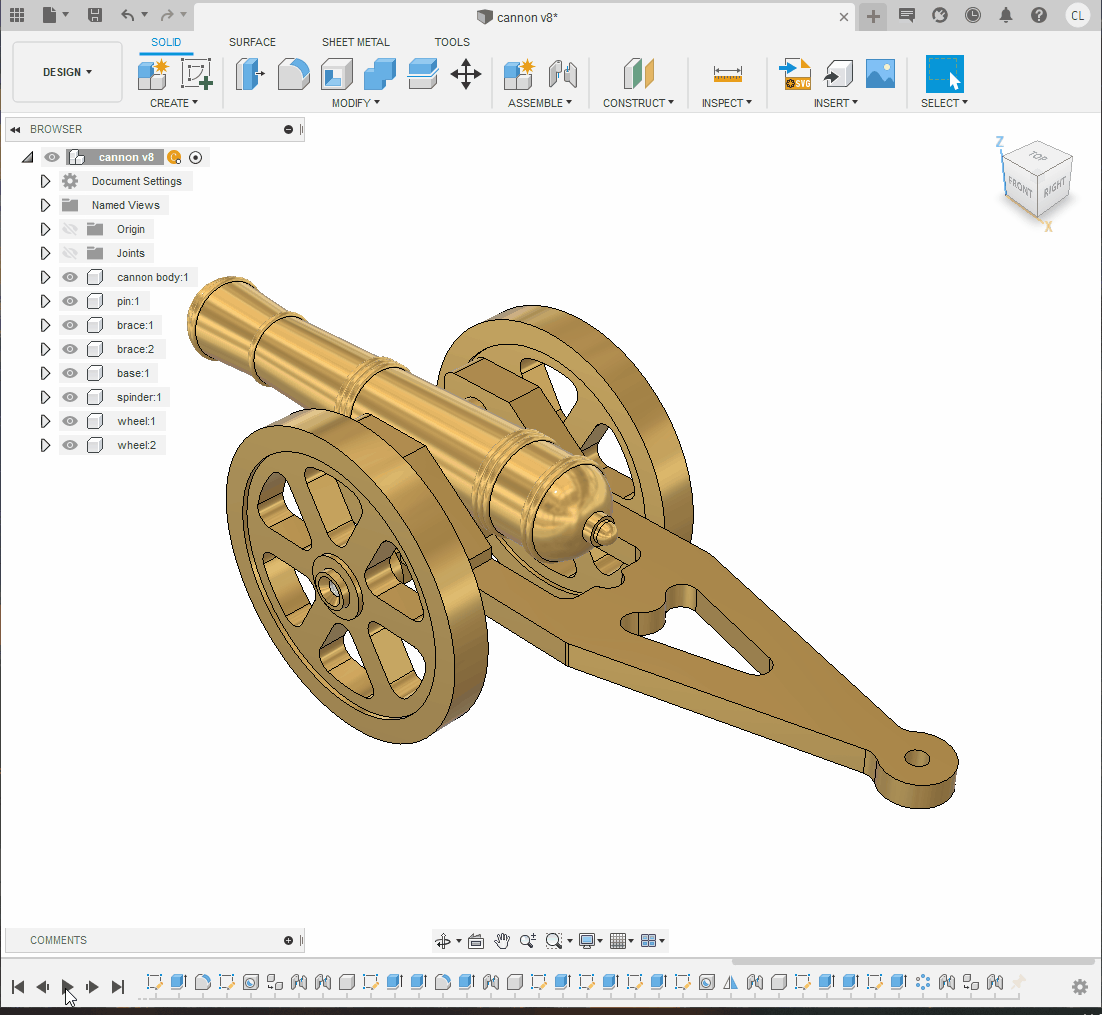
Task: Click the Create Sketch tool icon
Action: (196, 74)
